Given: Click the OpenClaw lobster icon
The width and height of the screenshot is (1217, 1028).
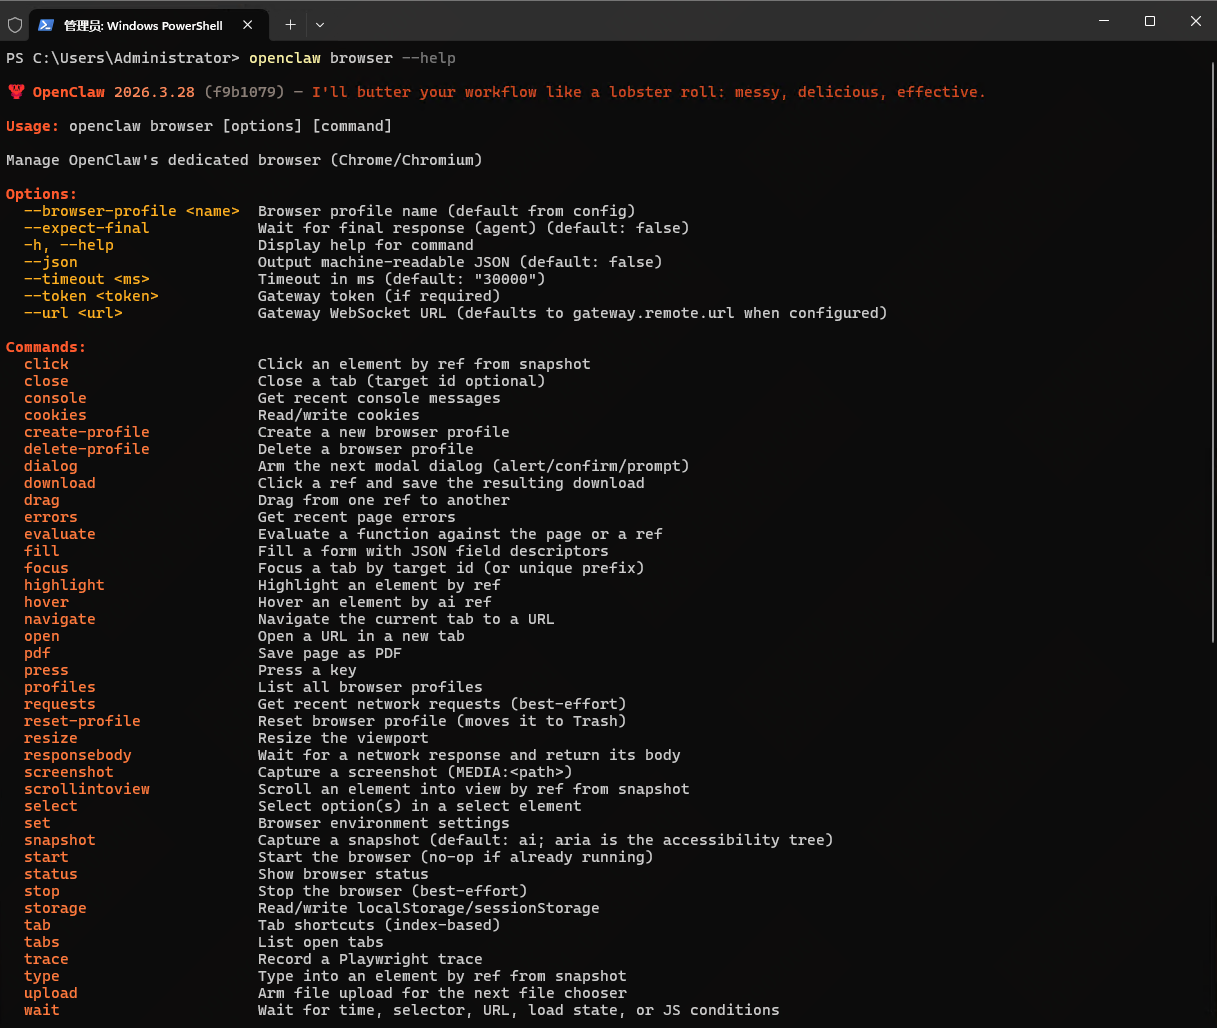Looking at the screenshot, I should click(15, 92).
